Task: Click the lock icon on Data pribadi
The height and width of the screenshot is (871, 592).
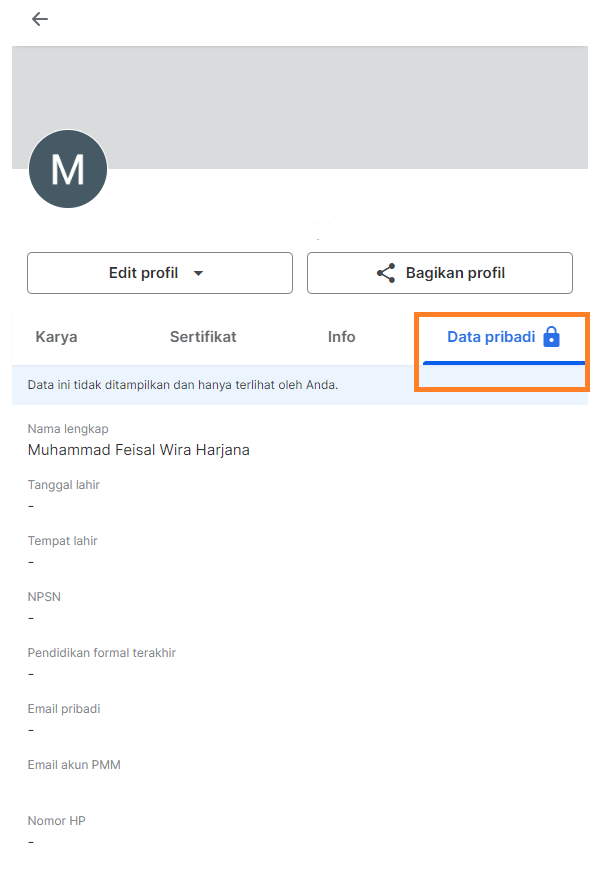Action: point(551,337)
